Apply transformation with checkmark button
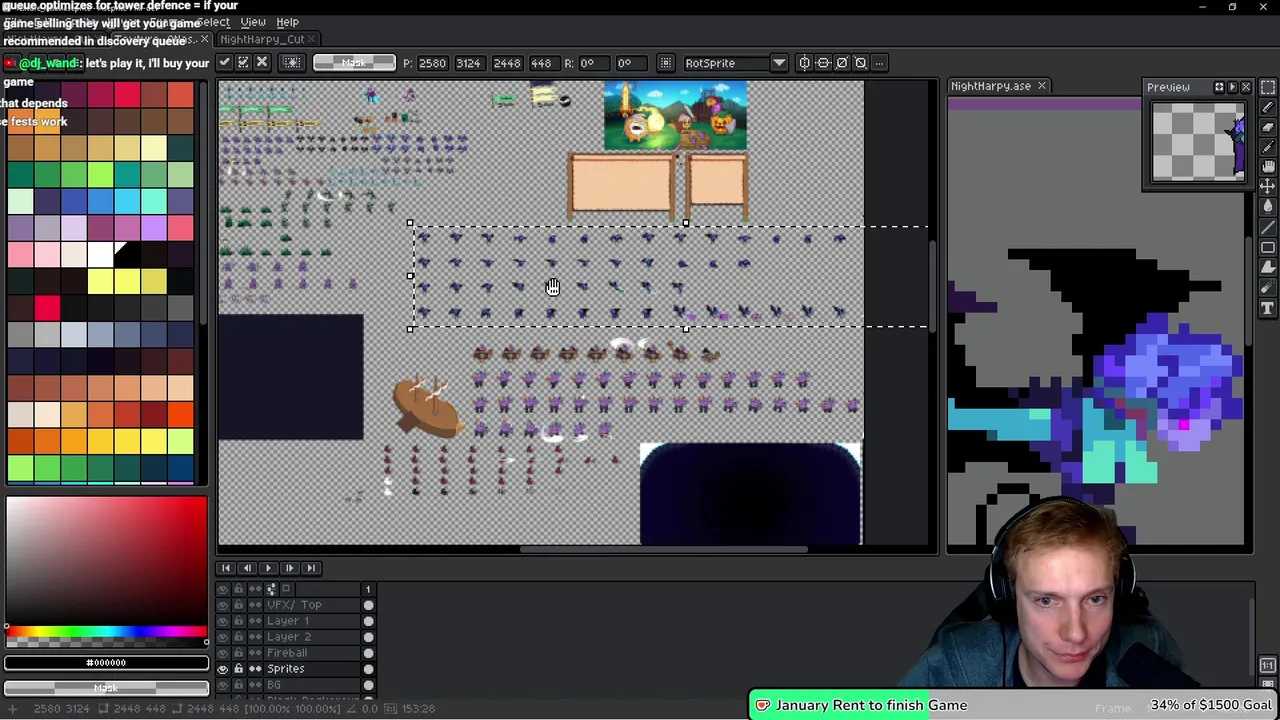 point(225,62)
